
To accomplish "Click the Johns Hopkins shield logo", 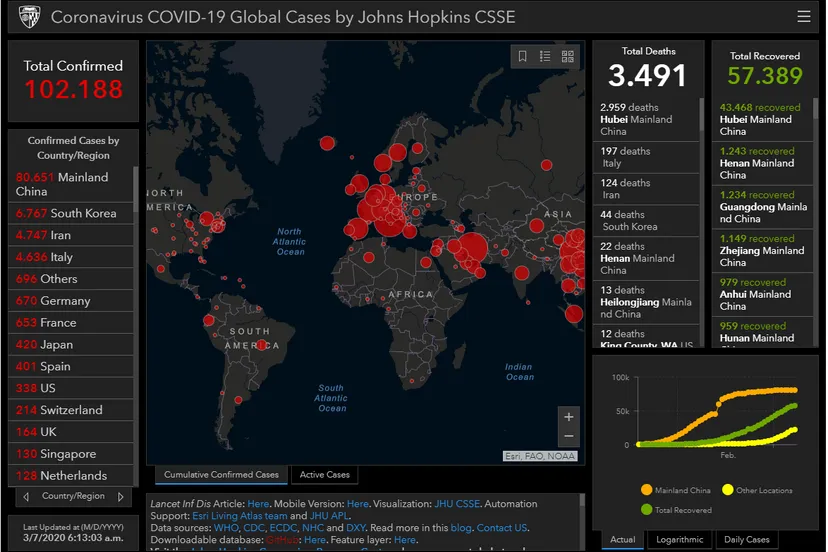I will point(29,17).
